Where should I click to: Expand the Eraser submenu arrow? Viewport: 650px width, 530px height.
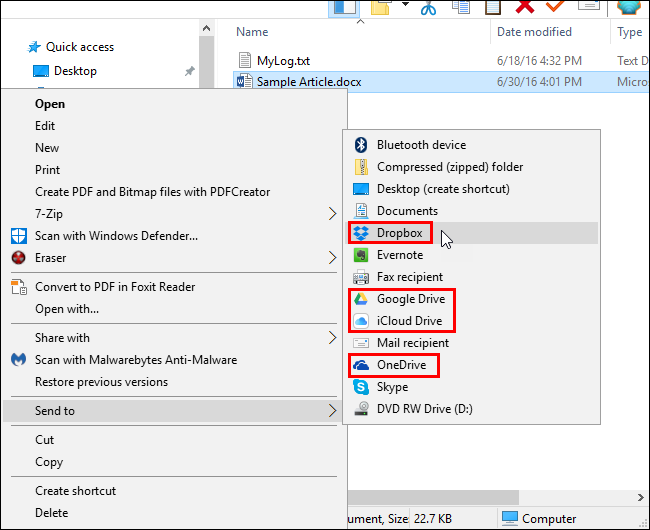pos(332,258)
